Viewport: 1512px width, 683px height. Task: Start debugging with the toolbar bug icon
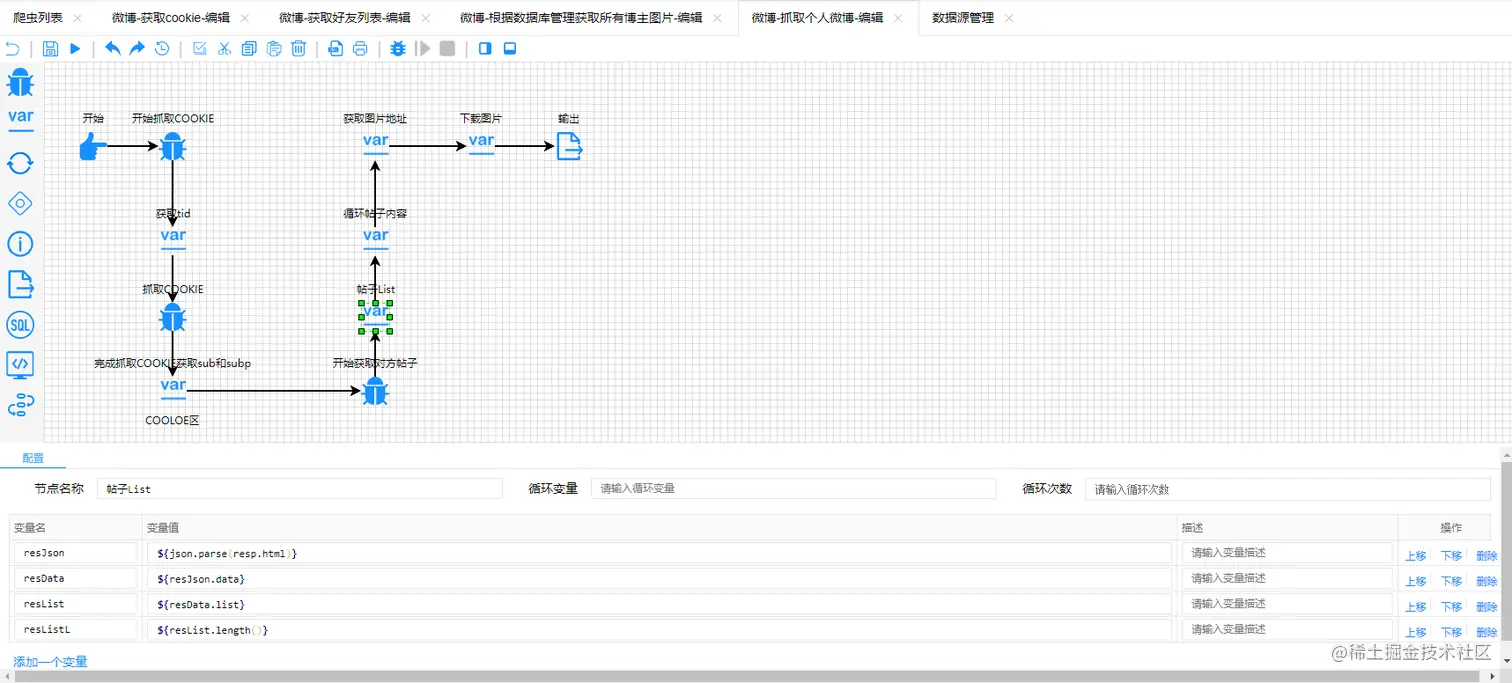tap(398, 48)
